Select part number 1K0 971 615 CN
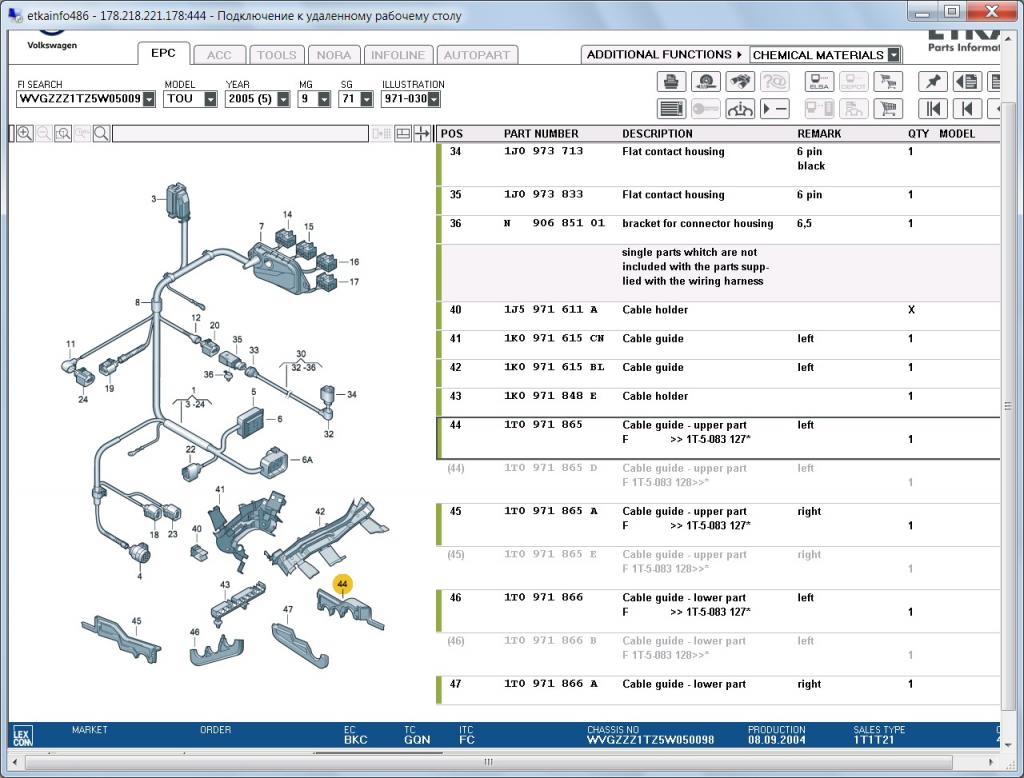 click(x=554, y=338)
